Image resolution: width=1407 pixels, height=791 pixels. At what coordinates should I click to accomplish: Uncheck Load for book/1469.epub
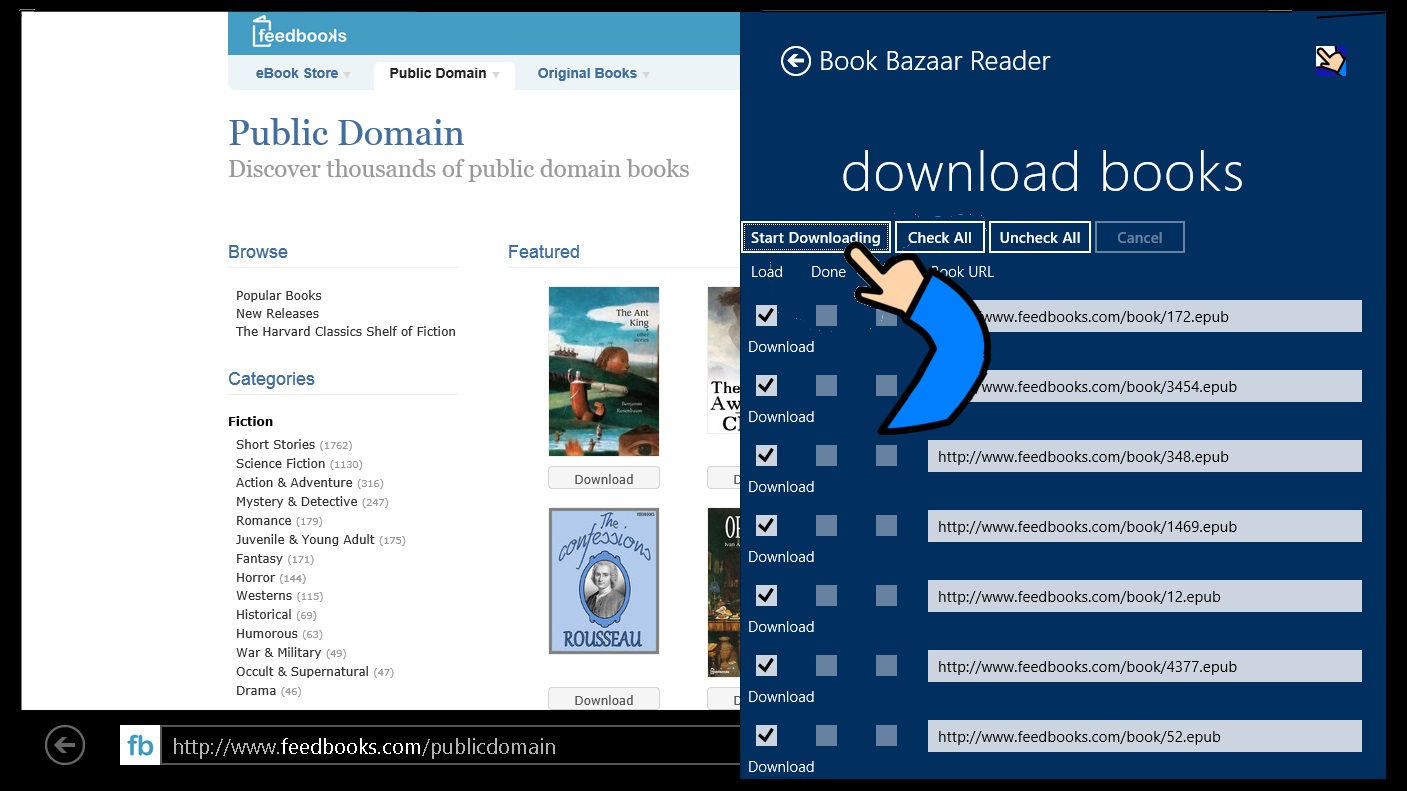click(x=766, y=526)
